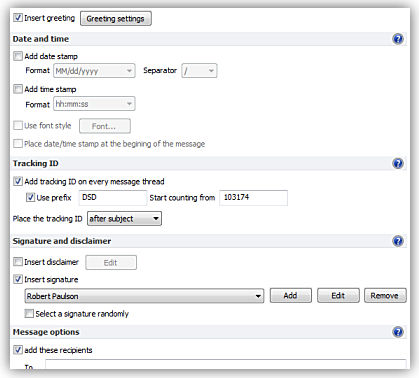Open help for Signature and disclaimer section
Image resolution: width=419 pixels, height=378 pixels.
point(398,241)
